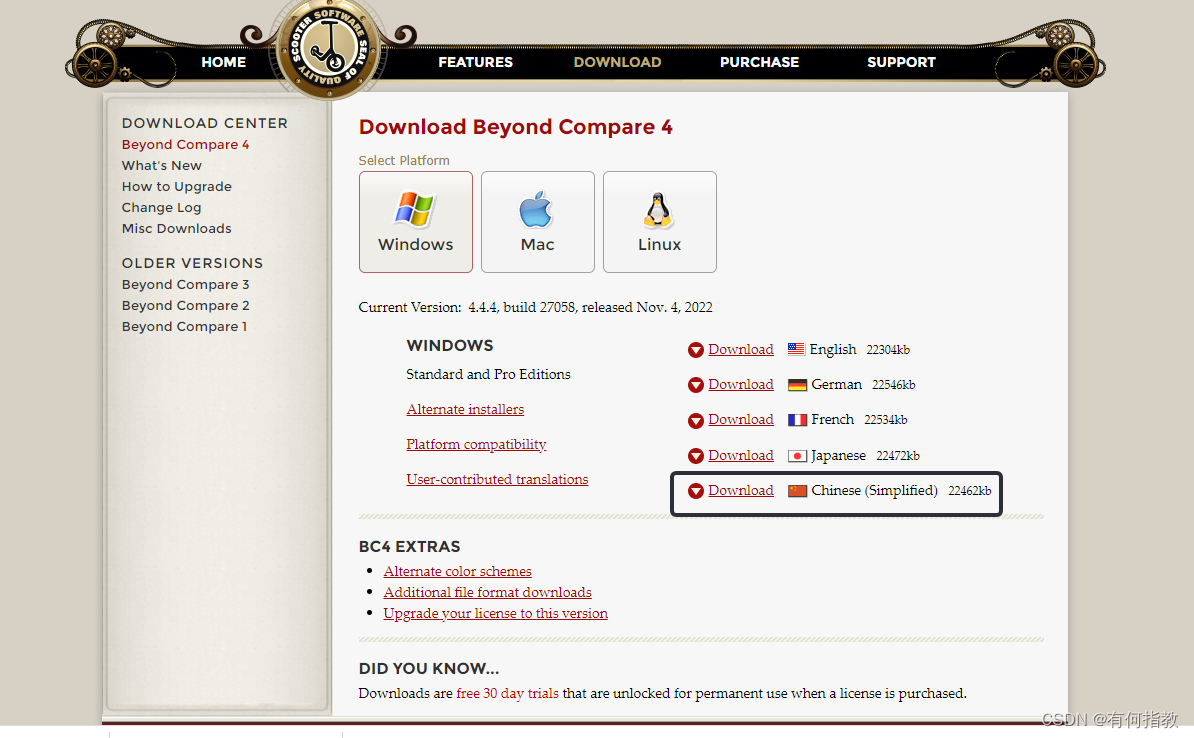
Task: Open the Beyond Compare 3 downloads page
Action: coord(185,284)
